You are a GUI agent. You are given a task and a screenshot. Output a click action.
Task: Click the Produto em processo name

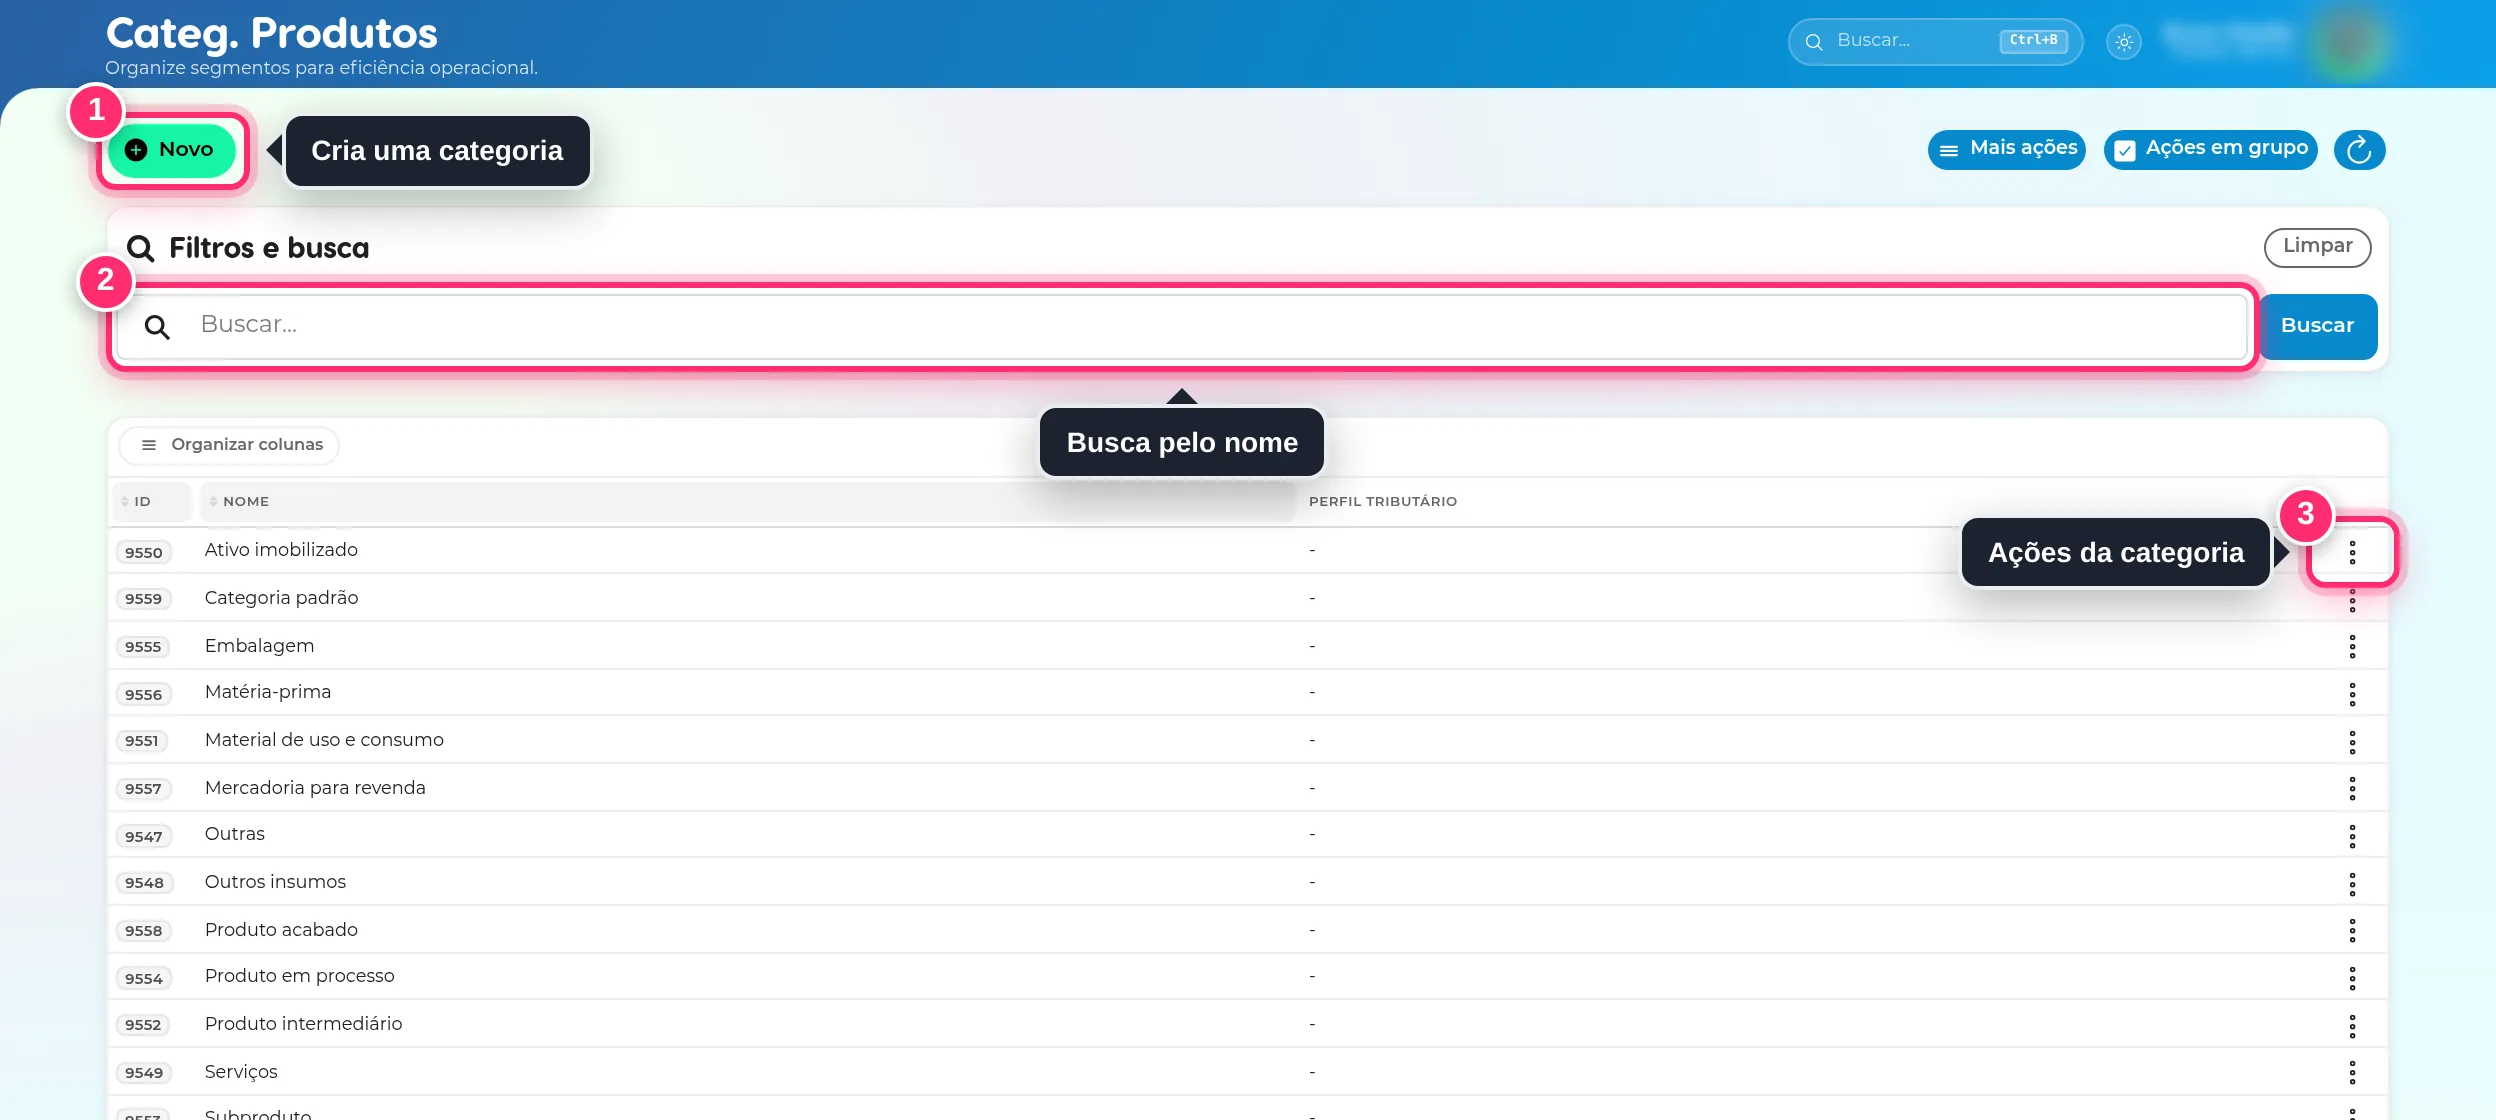[299, 976]
